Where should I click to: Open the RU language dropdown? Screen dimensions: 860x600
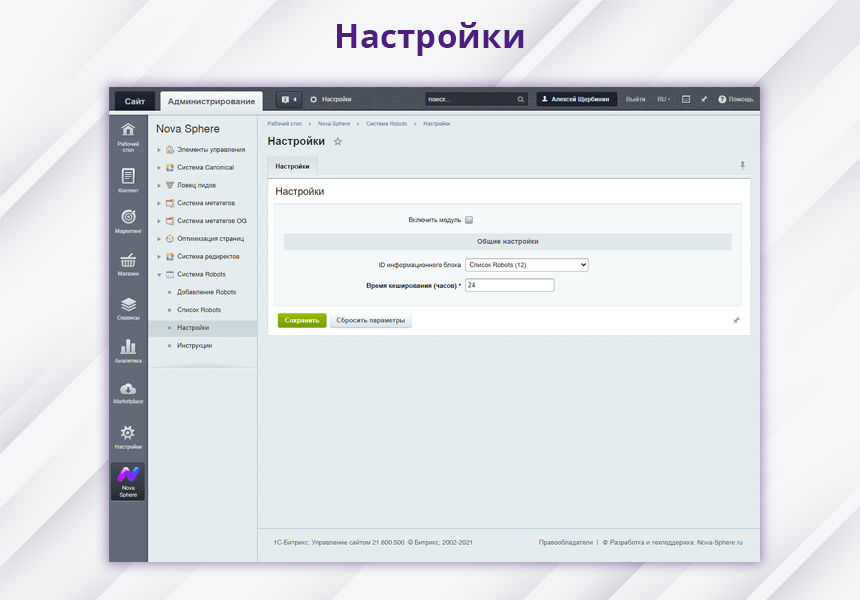pyautogui.click(x=663, y=100)
